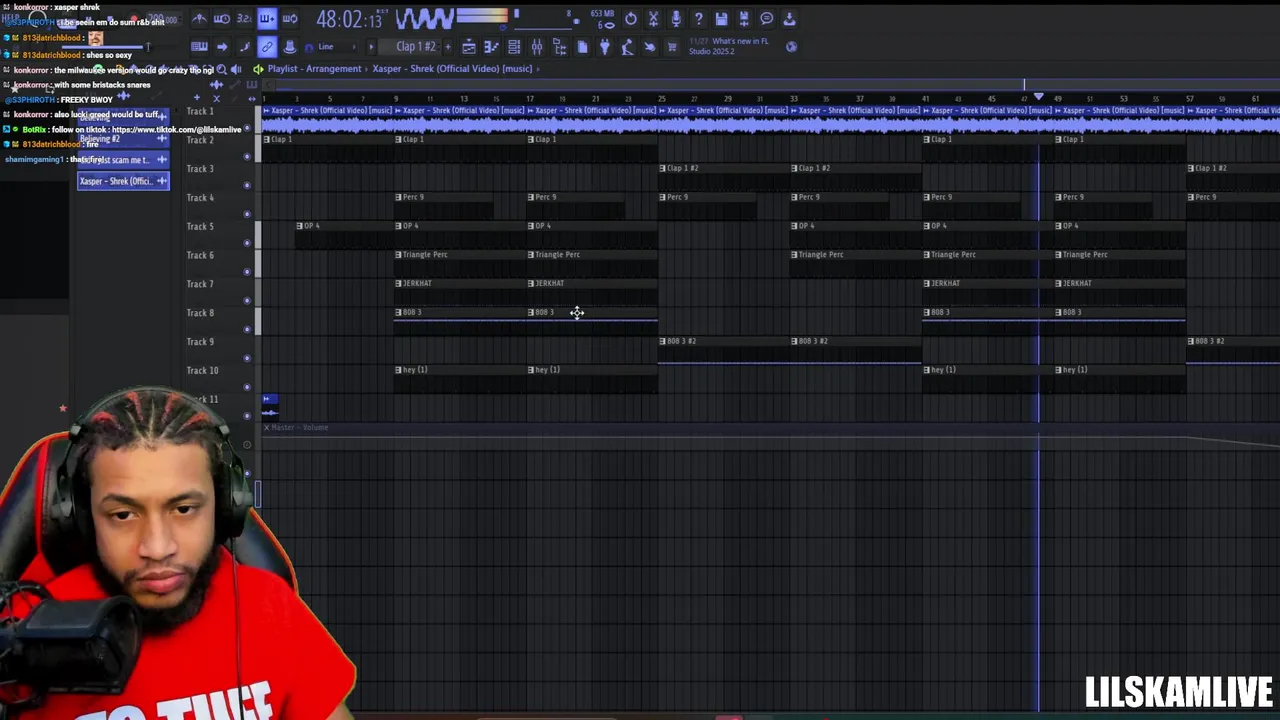1280x720 pixels.
Task: Open the Piano roll icon
Action: pyautogui.click(x=491, y=47)
